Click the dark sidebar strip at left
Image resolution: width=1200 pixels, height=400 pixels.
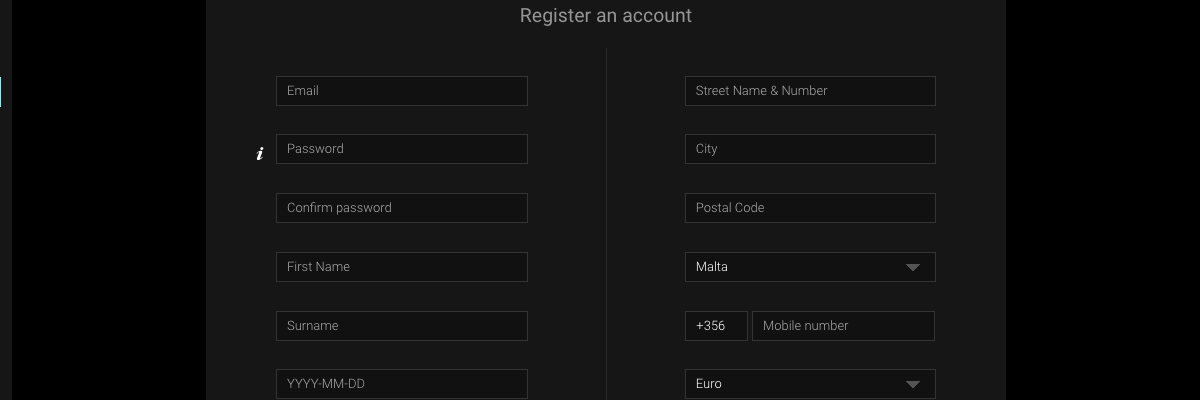click(6, 200)
